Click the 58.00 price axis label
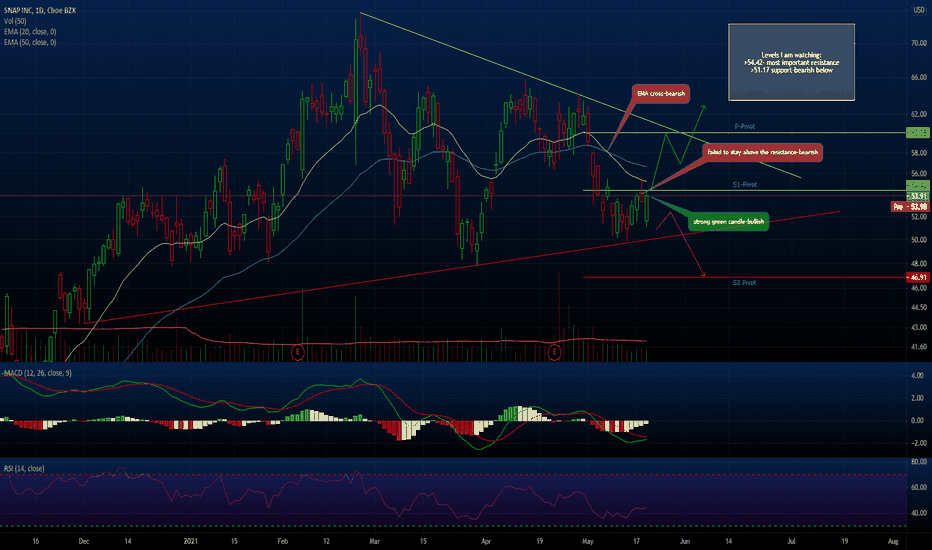Viewport: 932px width, 550px height. coord(918,153)
